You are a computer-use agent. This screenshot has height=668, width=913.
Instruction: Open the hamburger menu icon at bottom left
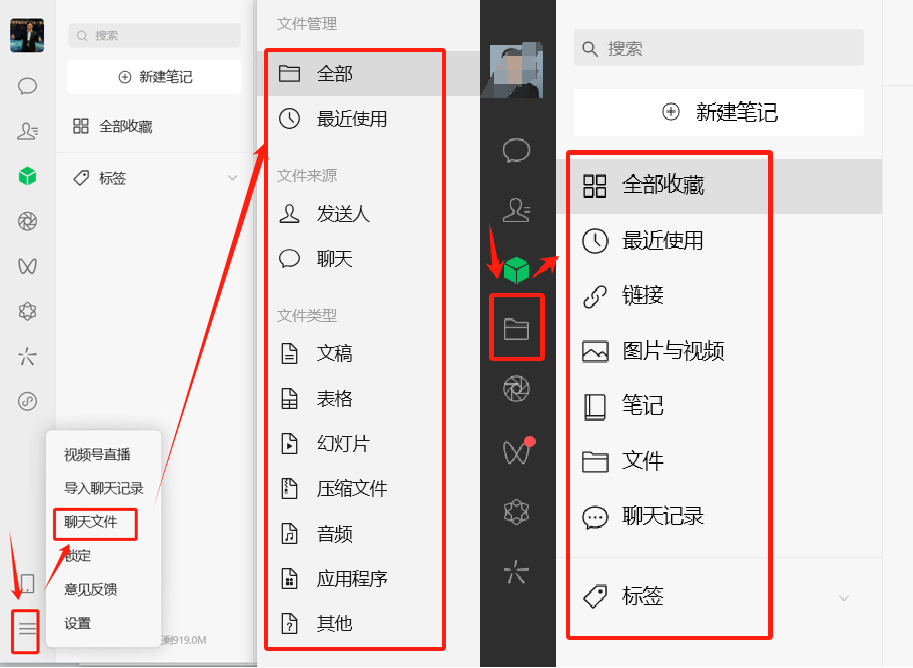click(27, 629)
